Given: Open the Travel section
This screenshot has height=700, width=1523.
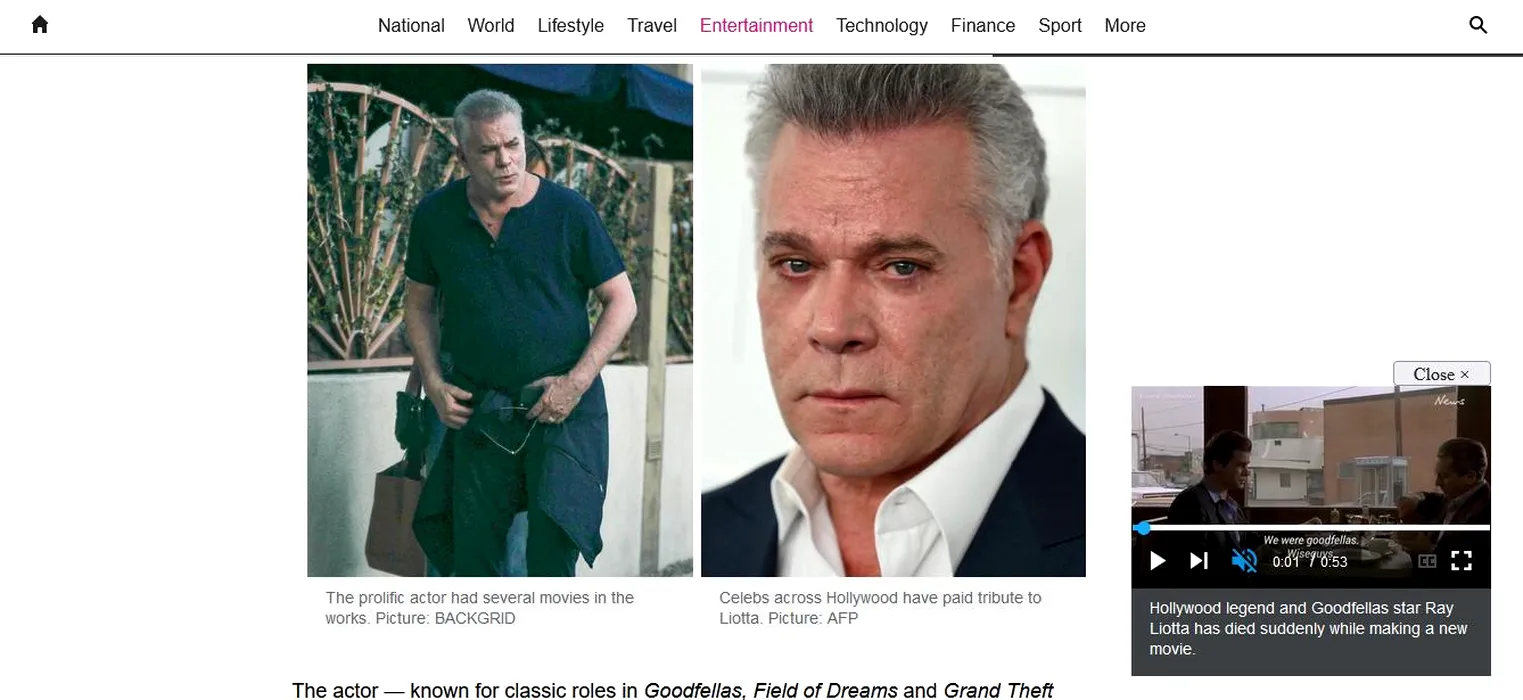Looking at the screenshot, I should pos(652,26).
